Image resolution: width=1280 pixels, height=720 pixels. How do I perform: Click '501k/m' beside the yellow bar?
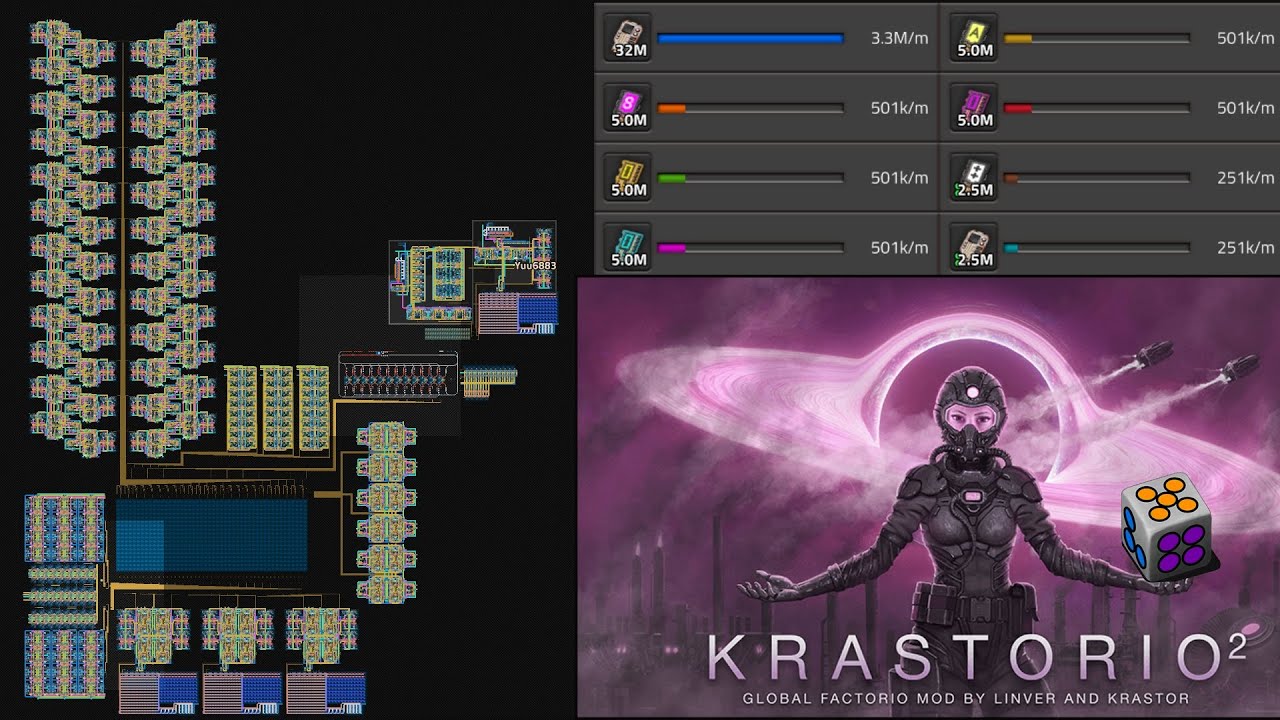(x=1245, y=39)
